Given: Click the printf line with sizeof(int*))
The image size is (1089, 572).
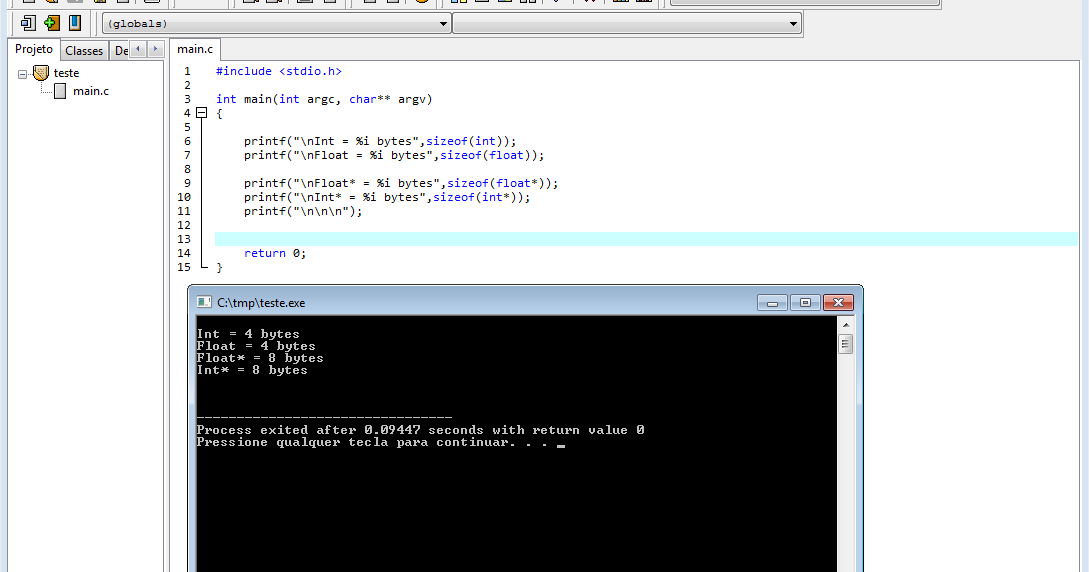Looking at the screenshot, I should pyautogui.click(x=387, y=197).
